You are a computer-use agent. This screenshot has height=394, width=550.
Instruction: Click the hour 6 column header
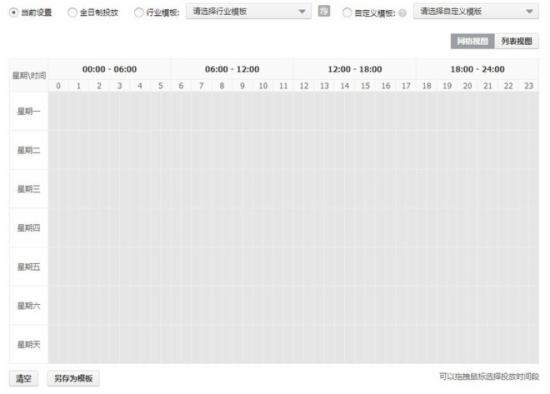click(x=181, y=86)
